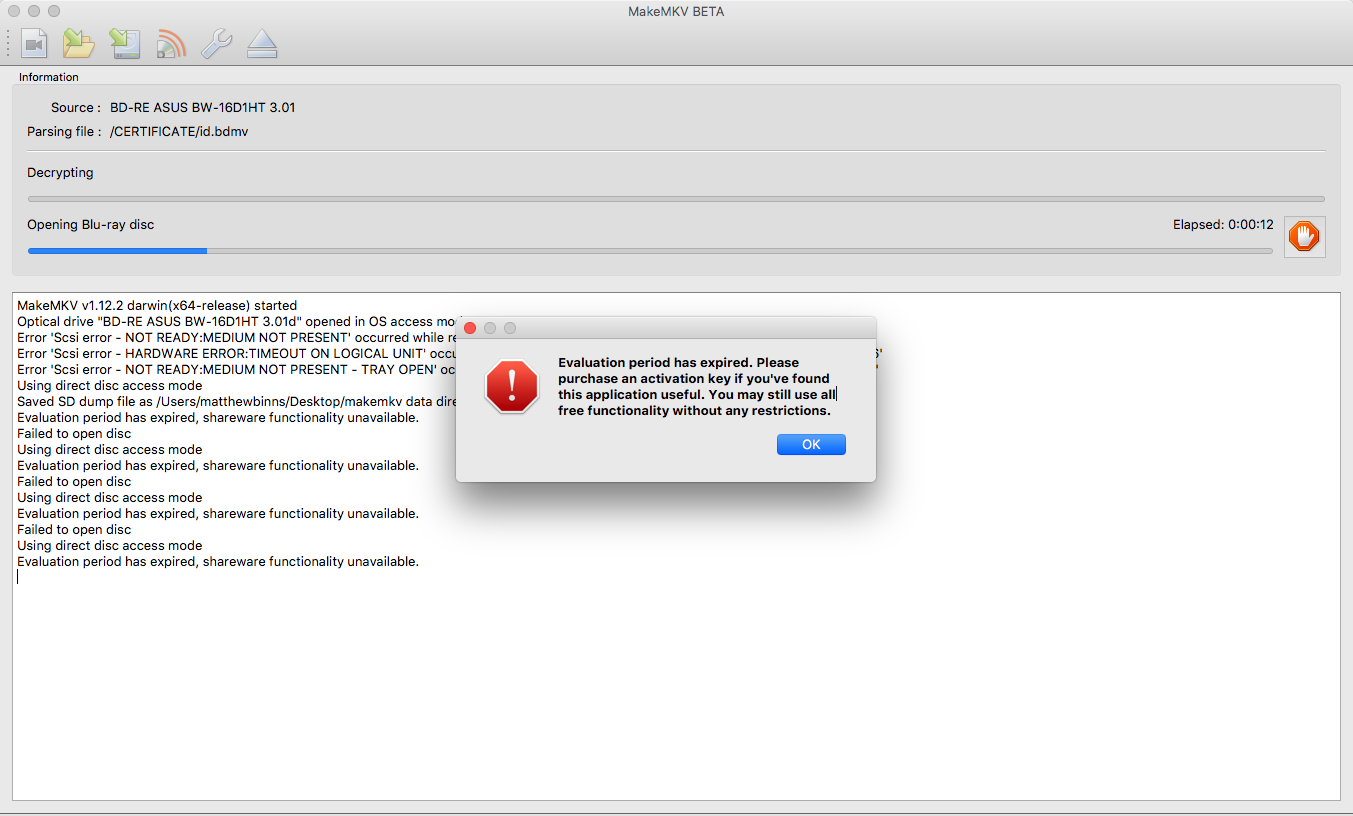
Task: Open Preferences via the wrench icon
Action: coord(216,43)
